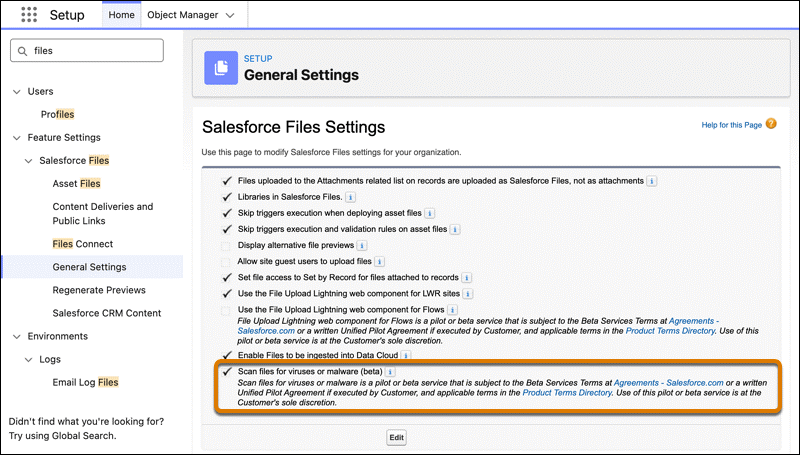Click info icon next to Display alternative file previews

coord(361,245)
